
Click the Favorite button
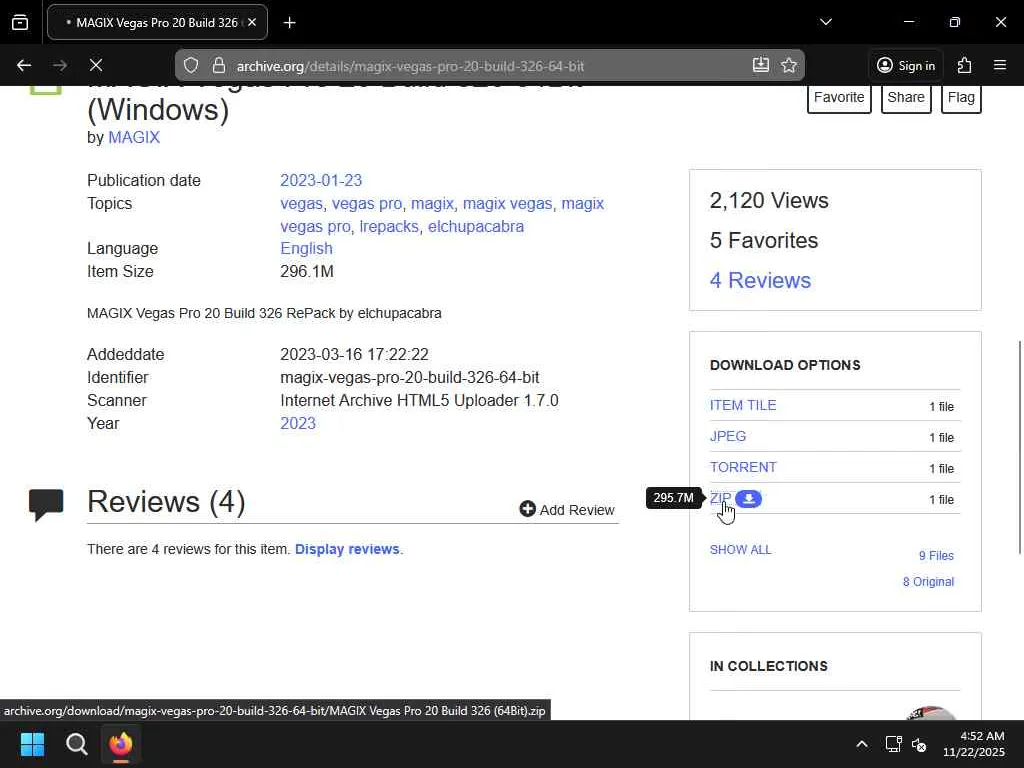tap(839, 98)
